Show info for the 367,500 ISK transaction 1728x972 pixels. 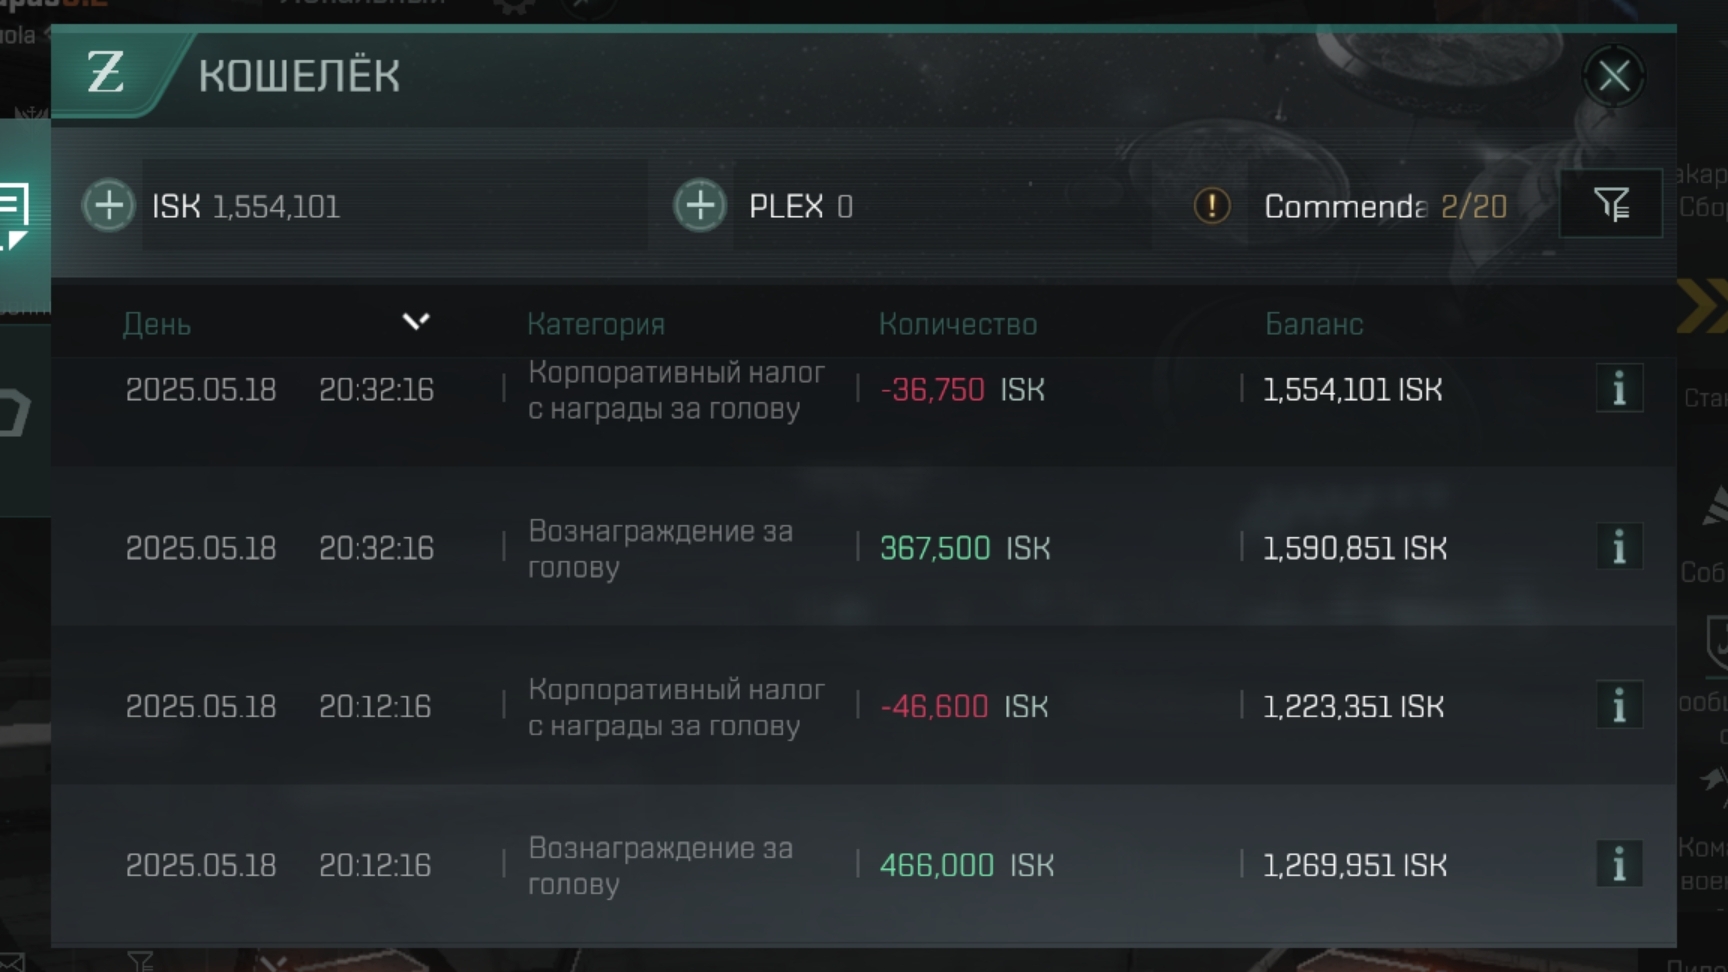[1619, 547]
